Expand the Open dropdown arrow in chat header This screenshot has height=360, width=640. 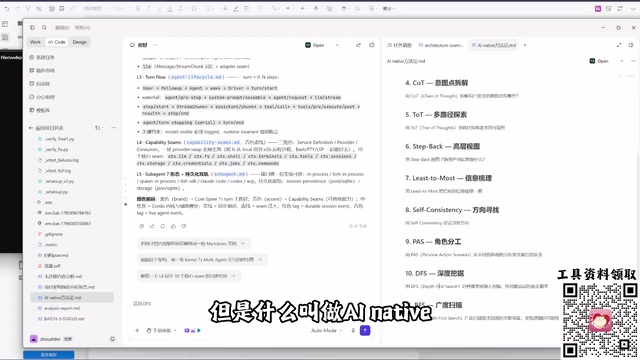point(337,45)
